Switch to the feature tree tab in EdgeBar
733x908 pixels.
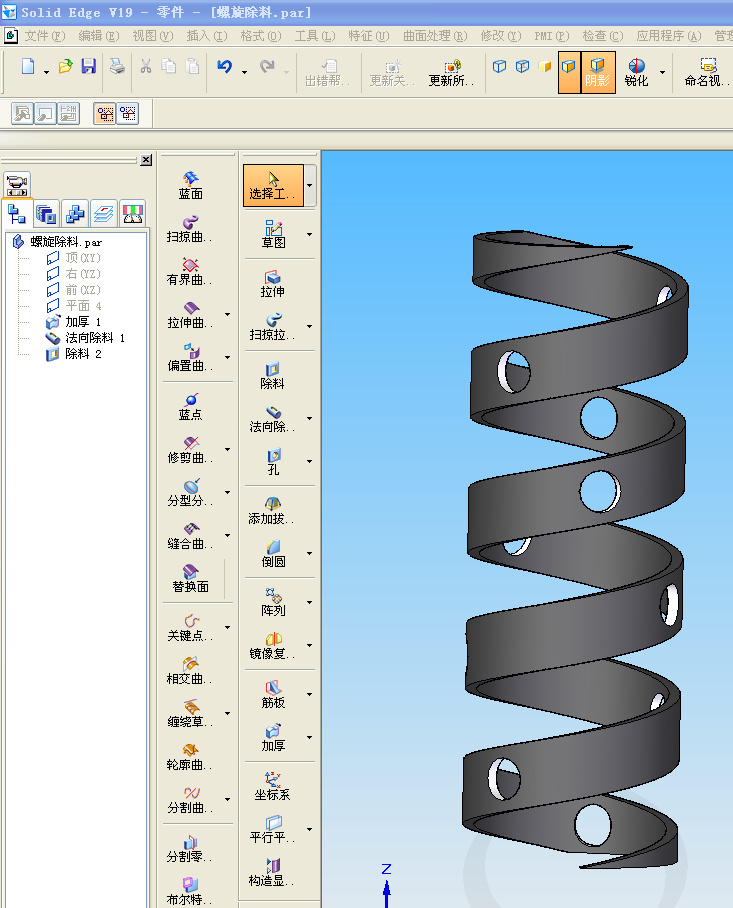[x=17, y=214]
